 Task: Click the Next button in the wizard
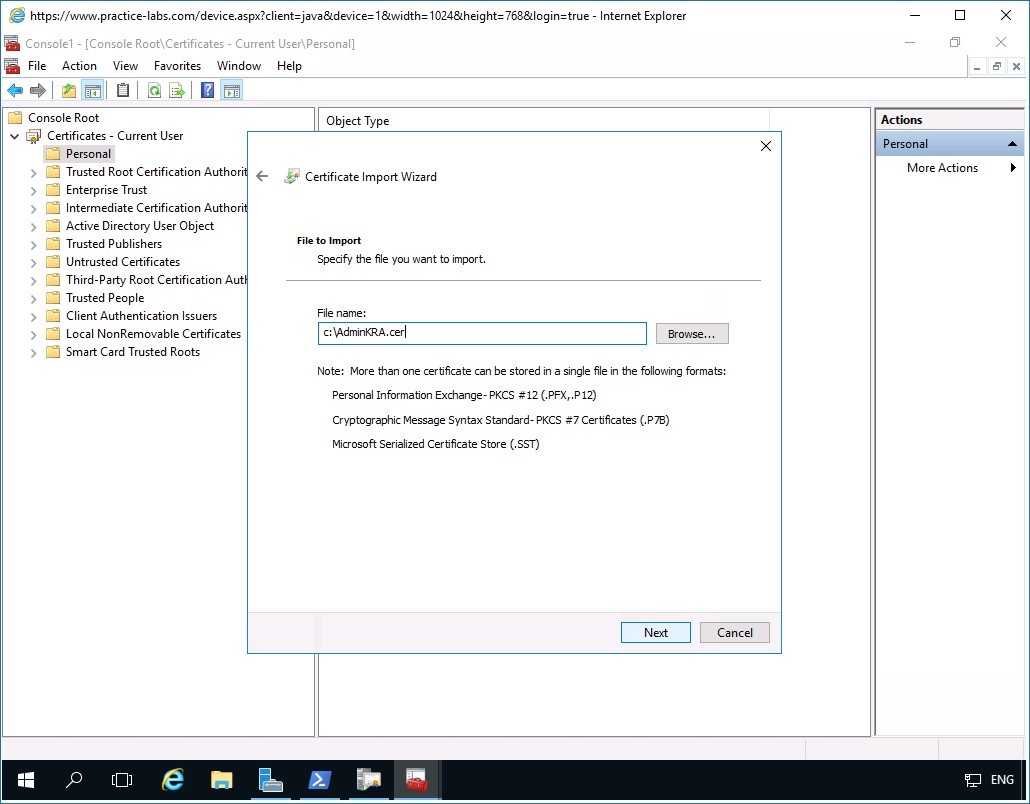[x=655, y=632]
